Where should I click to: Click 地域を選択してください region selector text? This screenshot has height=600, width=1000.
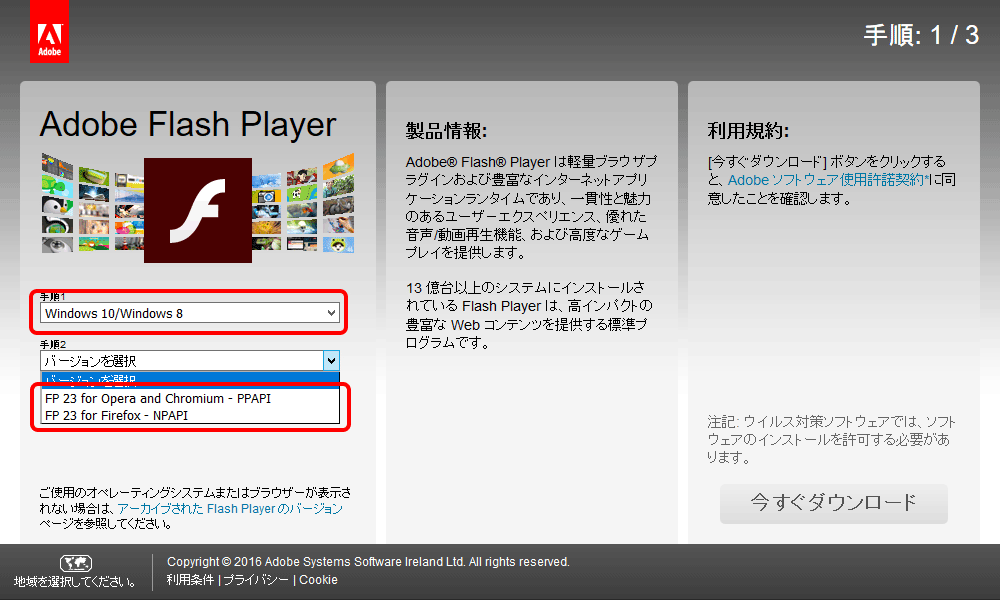click(75, 582)
